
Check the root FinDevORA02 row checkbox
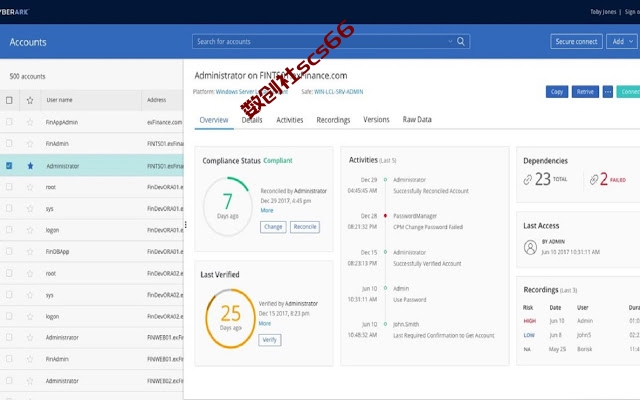point(9,273)
